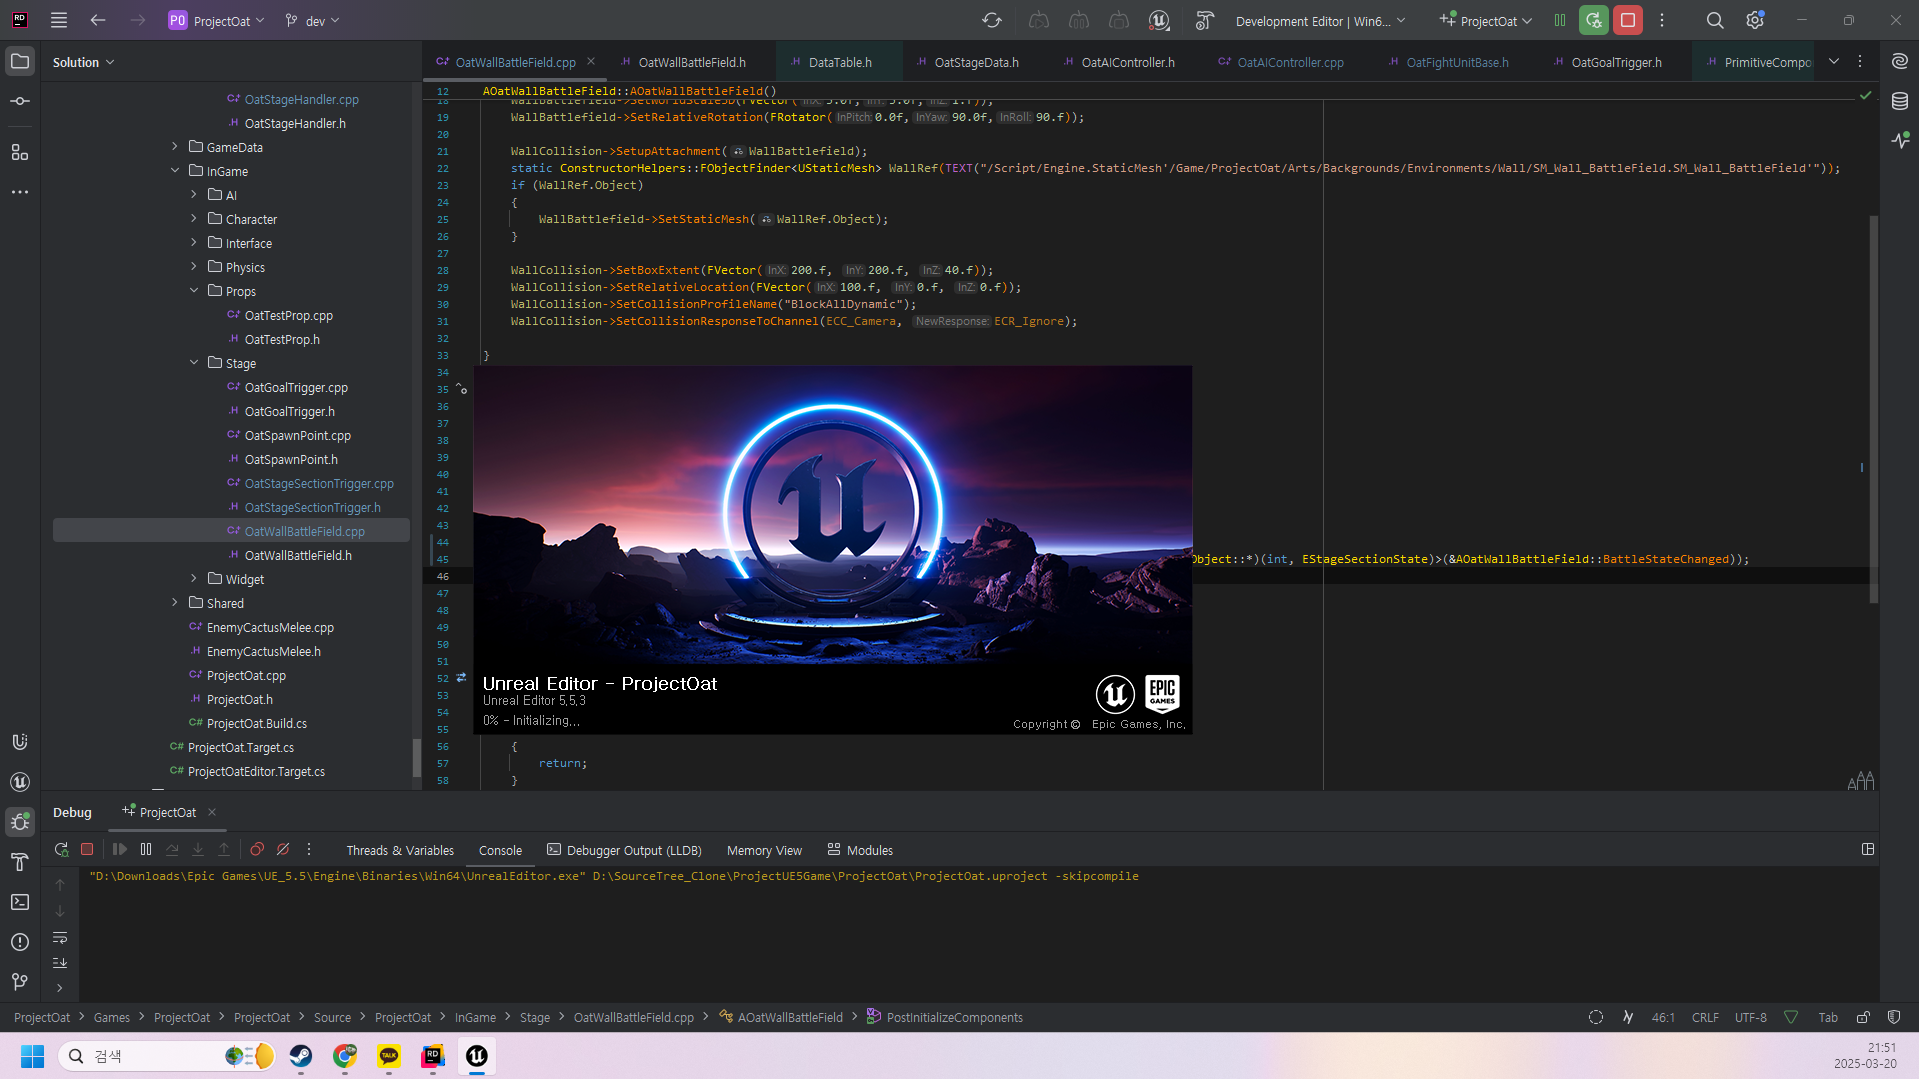
Task: Resume program in Debug panel
Action: (120, 849)
